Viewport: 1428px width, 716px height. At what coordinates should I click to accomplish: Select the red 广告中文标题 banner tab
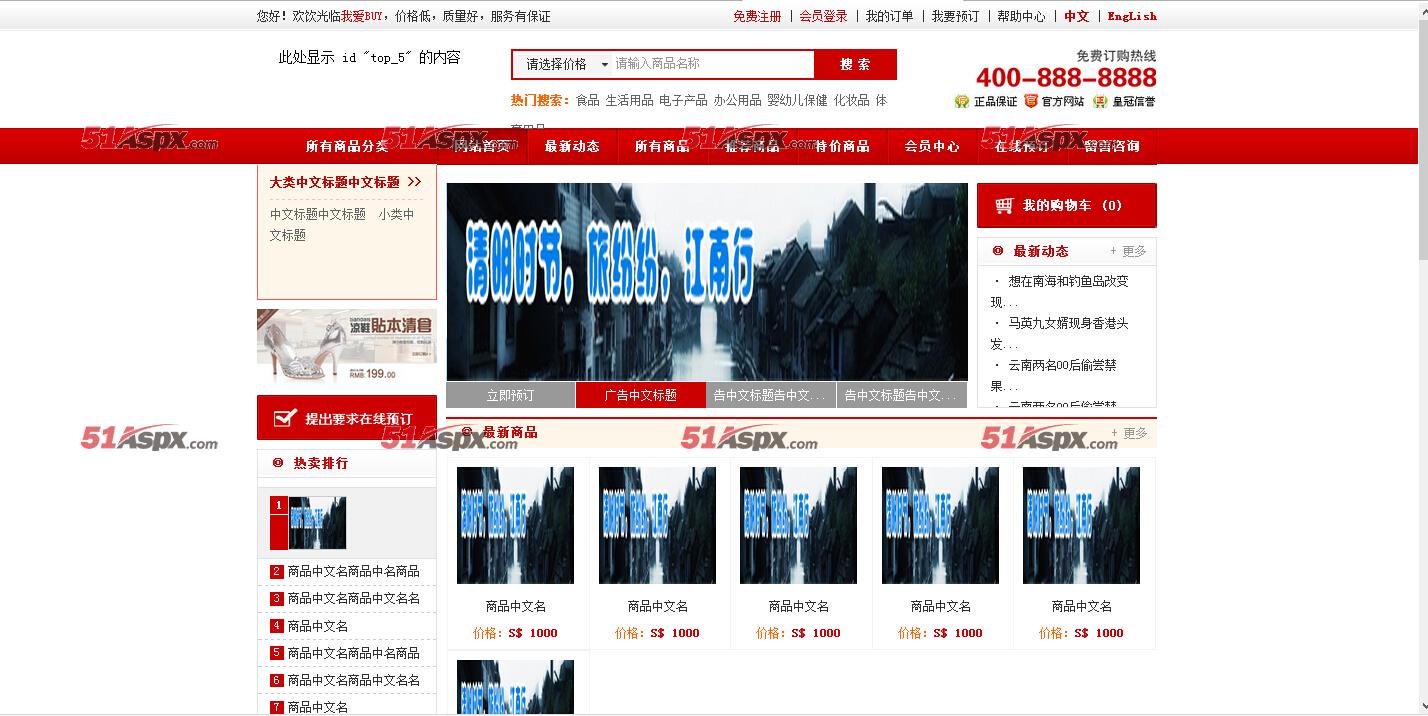641,395
